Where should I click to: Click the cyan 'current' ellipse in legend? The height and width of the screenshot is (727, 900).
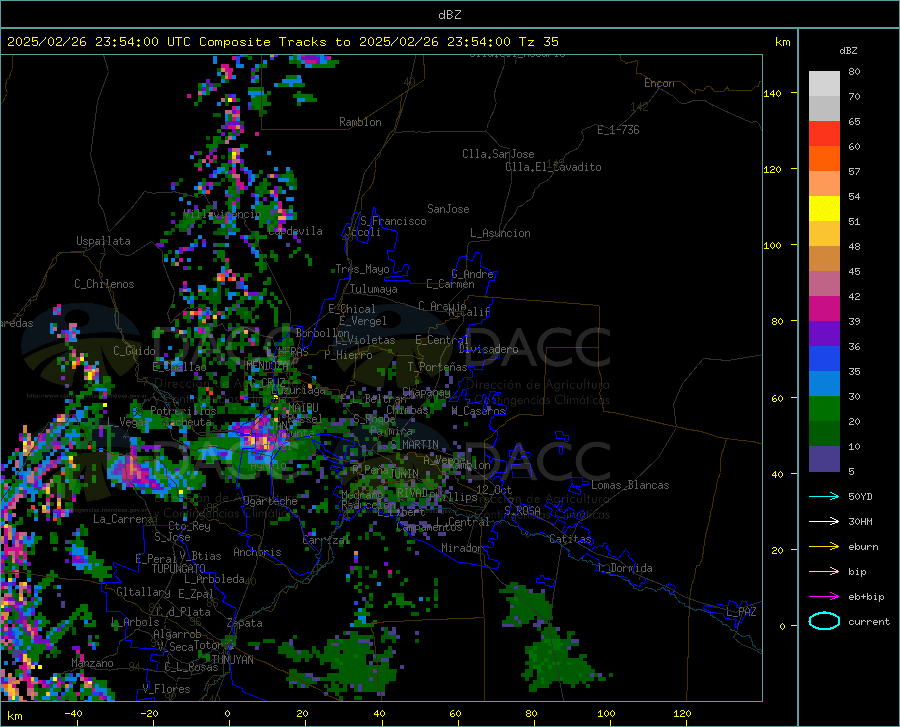pyautogui.click(x=824, y=621)
